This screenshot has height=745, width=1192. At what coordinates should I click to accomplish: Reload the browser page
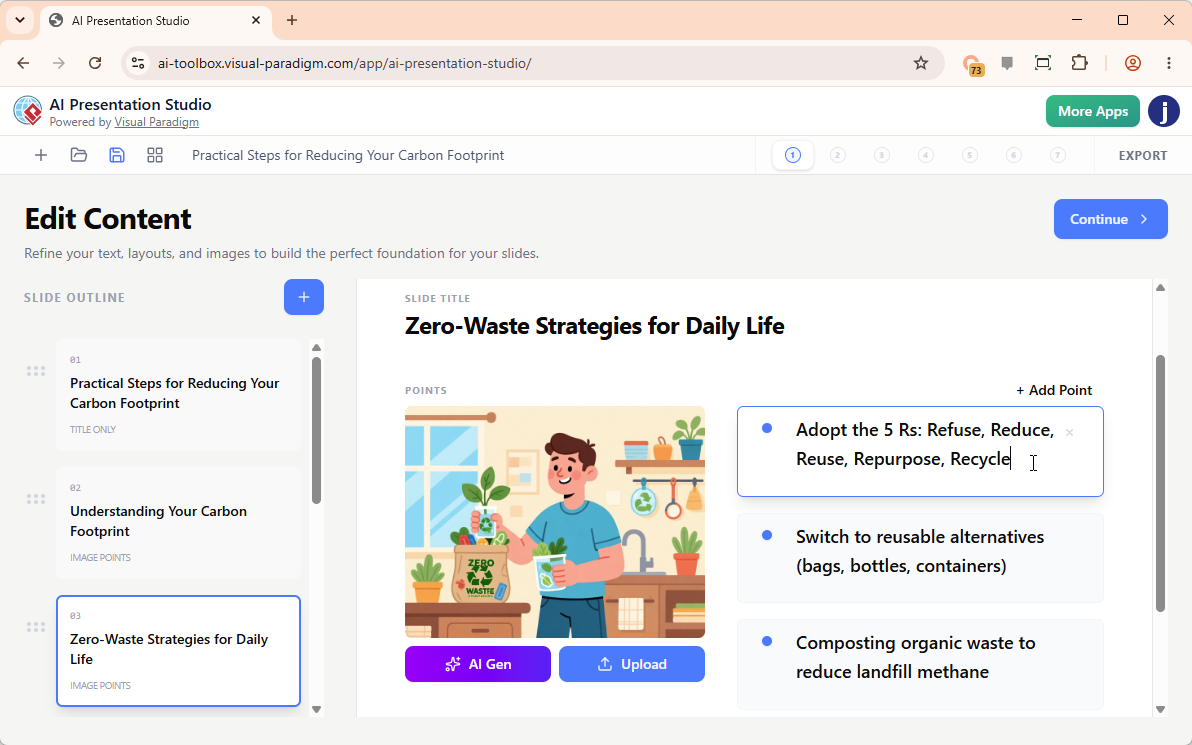pyautogui.click(x=95, y=63)
